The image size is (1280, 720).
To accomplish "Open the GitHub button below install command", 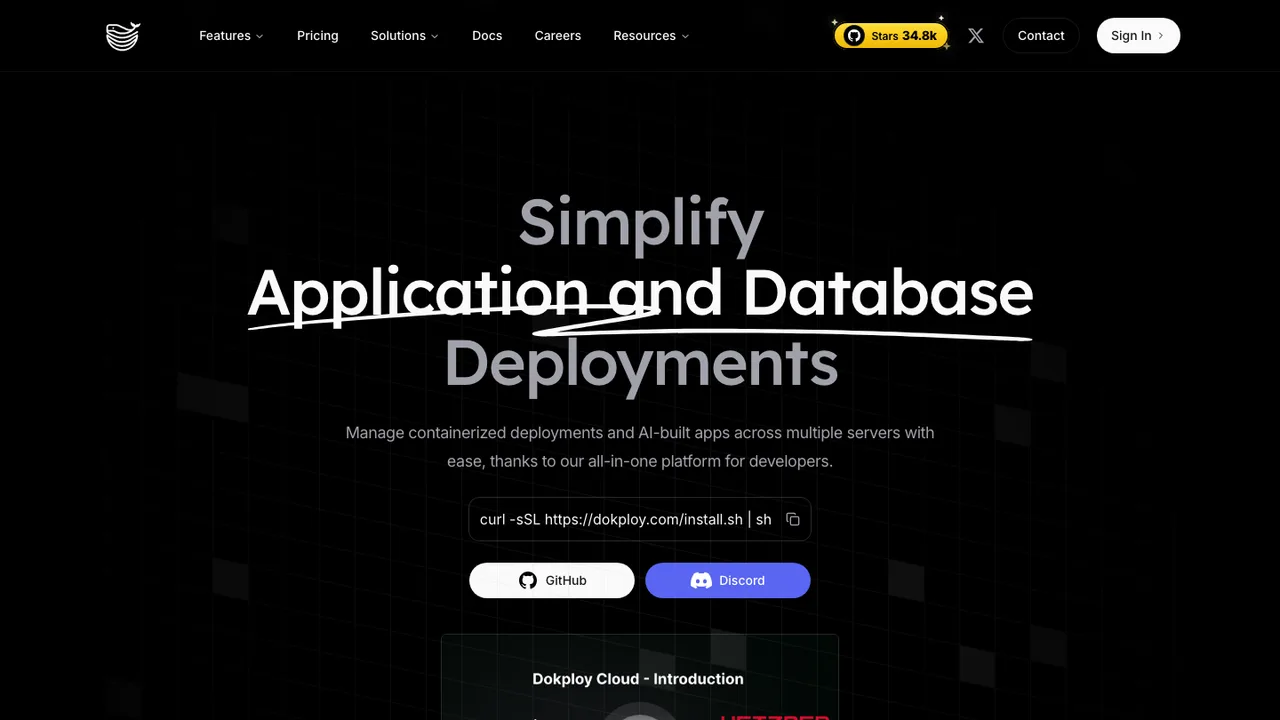I will 552,580.
